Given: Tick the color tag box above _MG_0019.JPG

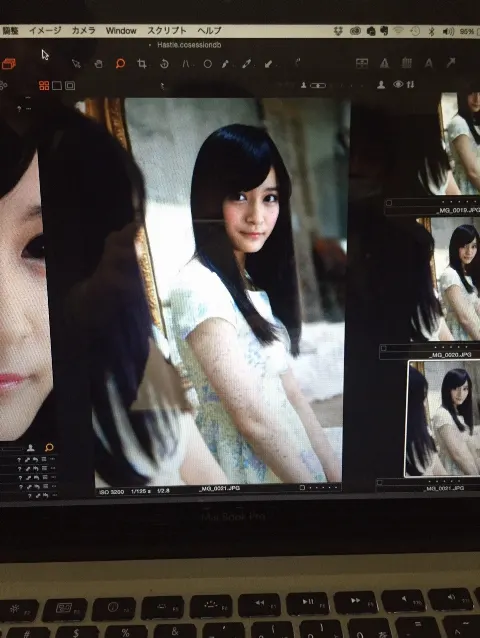Looking at the screenshot, I should tap(389, 203).
